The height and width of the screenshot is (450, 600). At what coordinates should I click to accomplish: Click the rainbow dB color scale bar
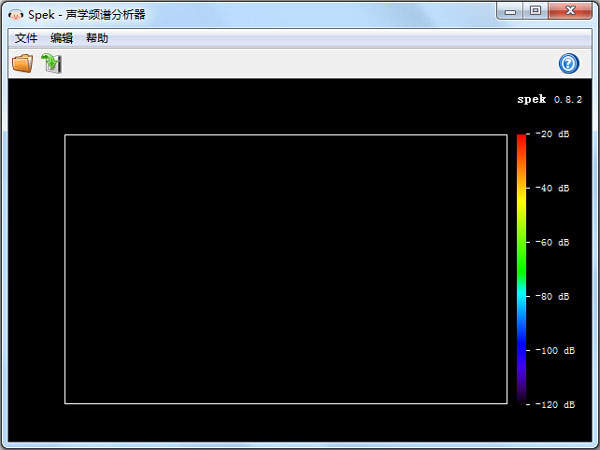click(x=521, y=268)
